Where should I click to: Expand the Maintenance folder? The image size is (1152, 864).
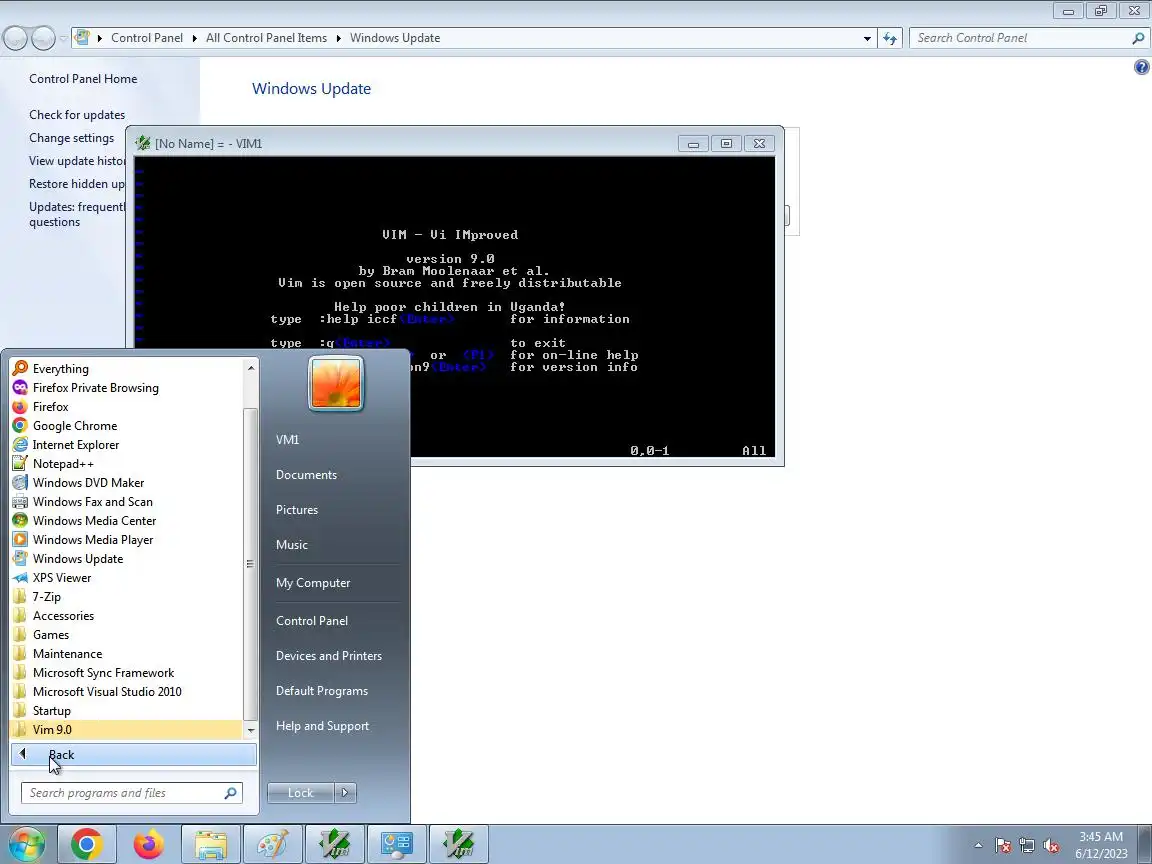tap(126, 654)
